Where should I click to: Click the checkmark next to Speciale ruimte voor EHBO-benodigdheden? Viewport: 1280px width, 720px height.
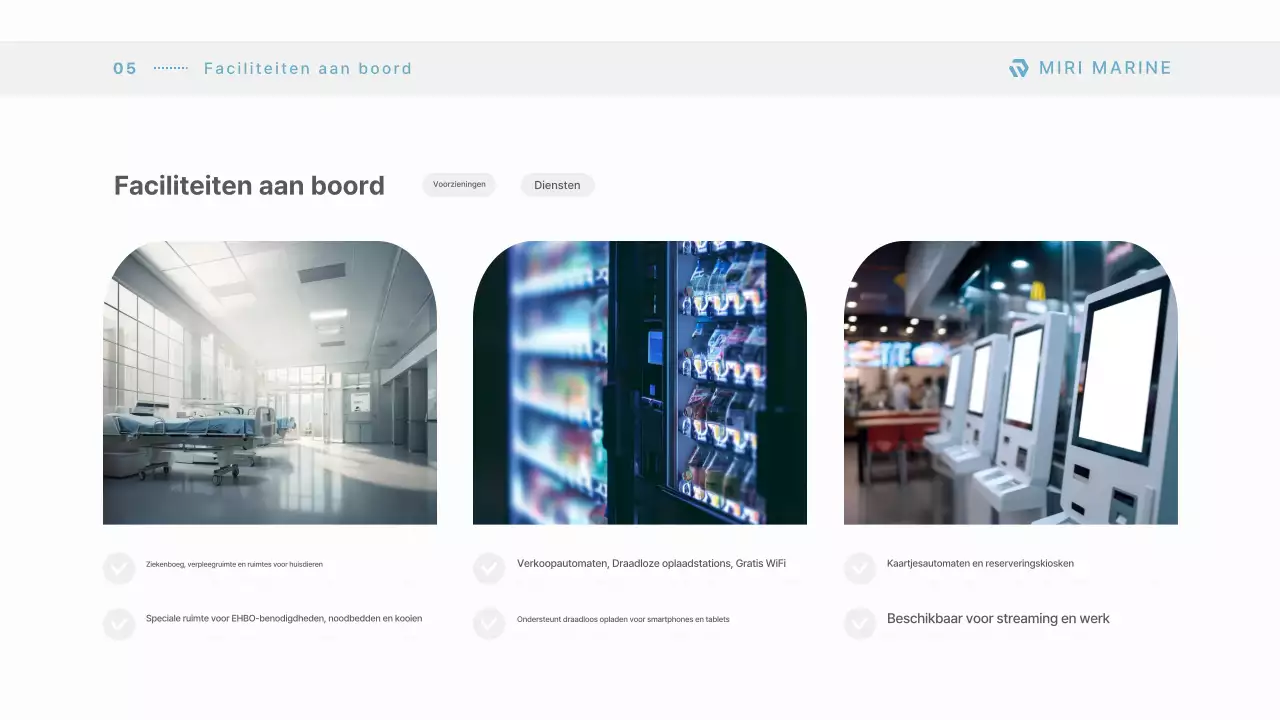(x=119, y=622)
